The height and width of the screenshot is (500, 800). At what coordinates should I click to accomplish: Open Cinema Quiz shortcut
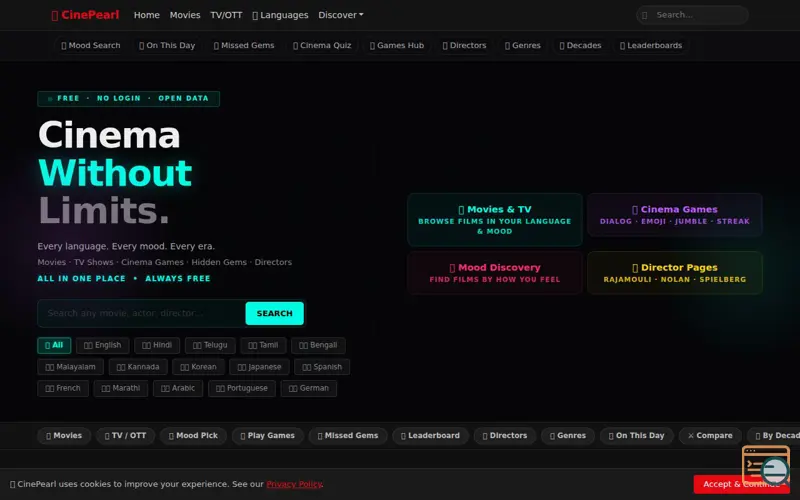pyautogui.click(x=322, y=45)
